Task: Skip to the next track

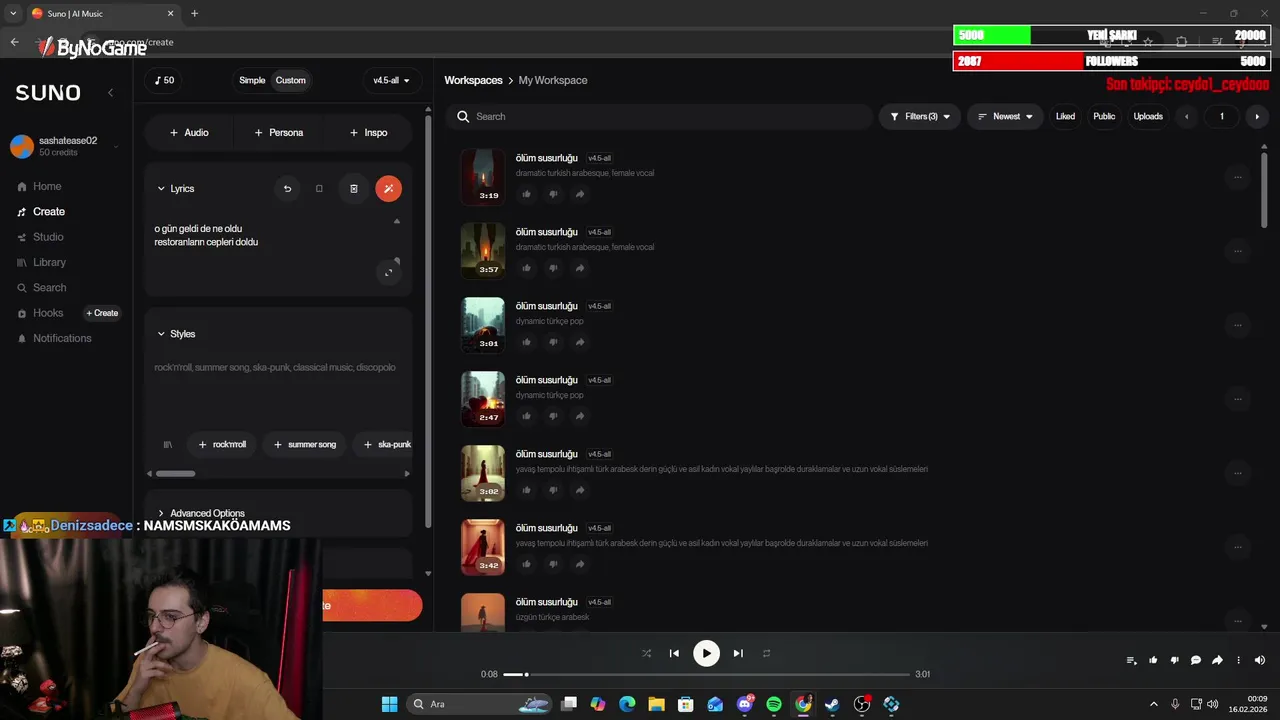Action: [738, 653]
